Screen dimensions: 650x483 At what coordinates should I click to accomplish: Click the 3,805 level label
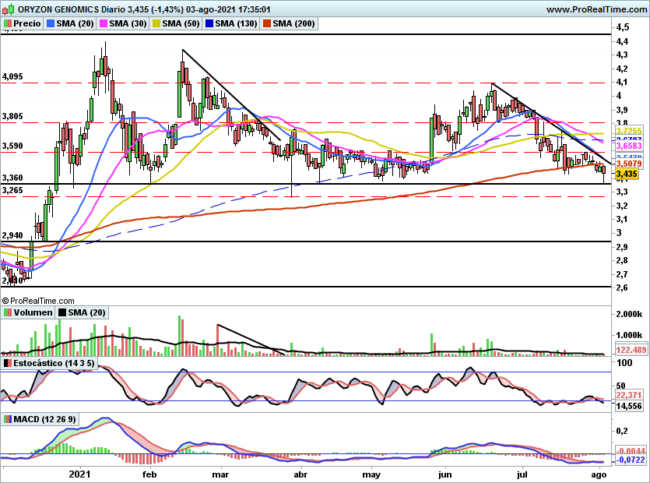pyautogui.click(x=13, y=117)
